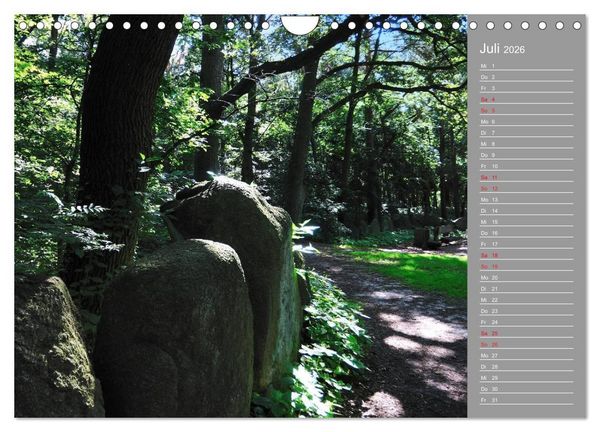Image resolution: width=600 pixels, height=432 pixels.
Task: Select the So 12 date row
Action: pyautogui.click(x=527, y=189)
